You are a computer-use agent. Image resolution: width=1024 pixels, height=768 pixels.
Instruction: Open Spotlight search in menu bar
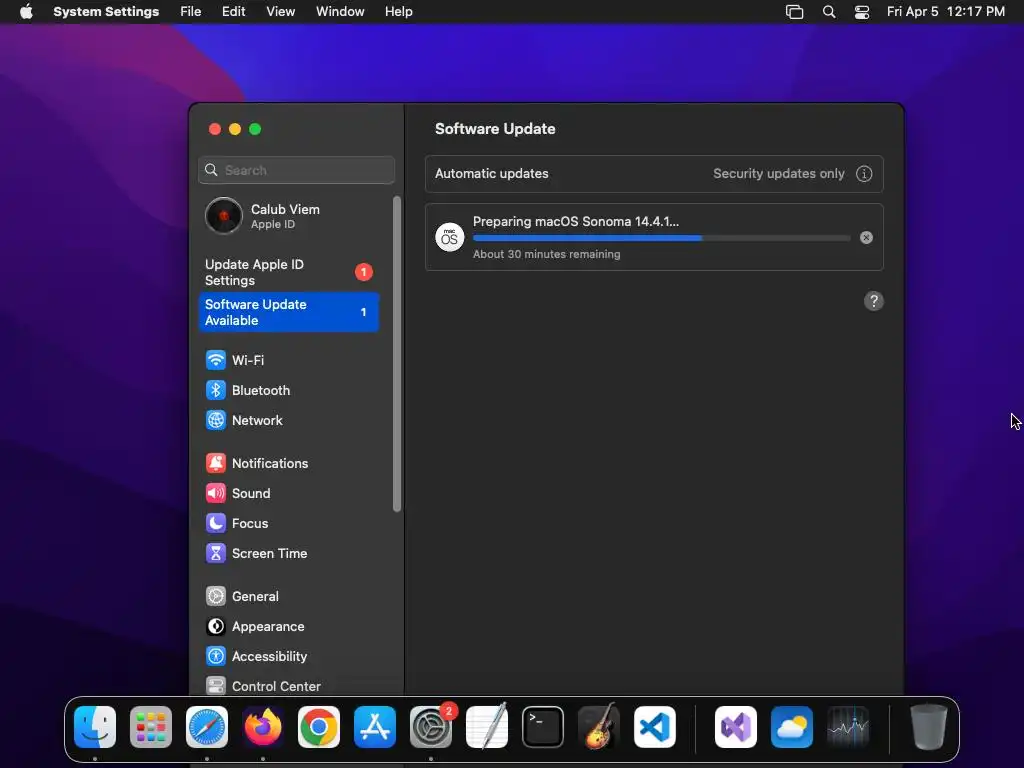click(x=829, y=12)
